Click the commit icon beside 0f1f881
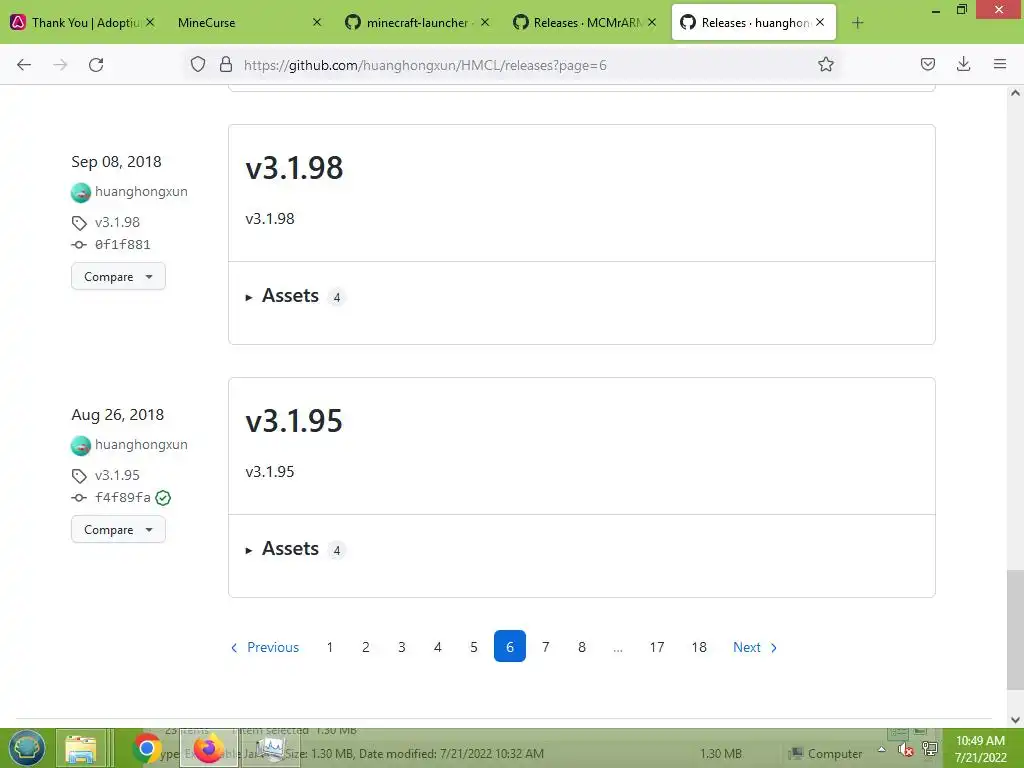The image size is (1024, 768). tap(79, 245)
